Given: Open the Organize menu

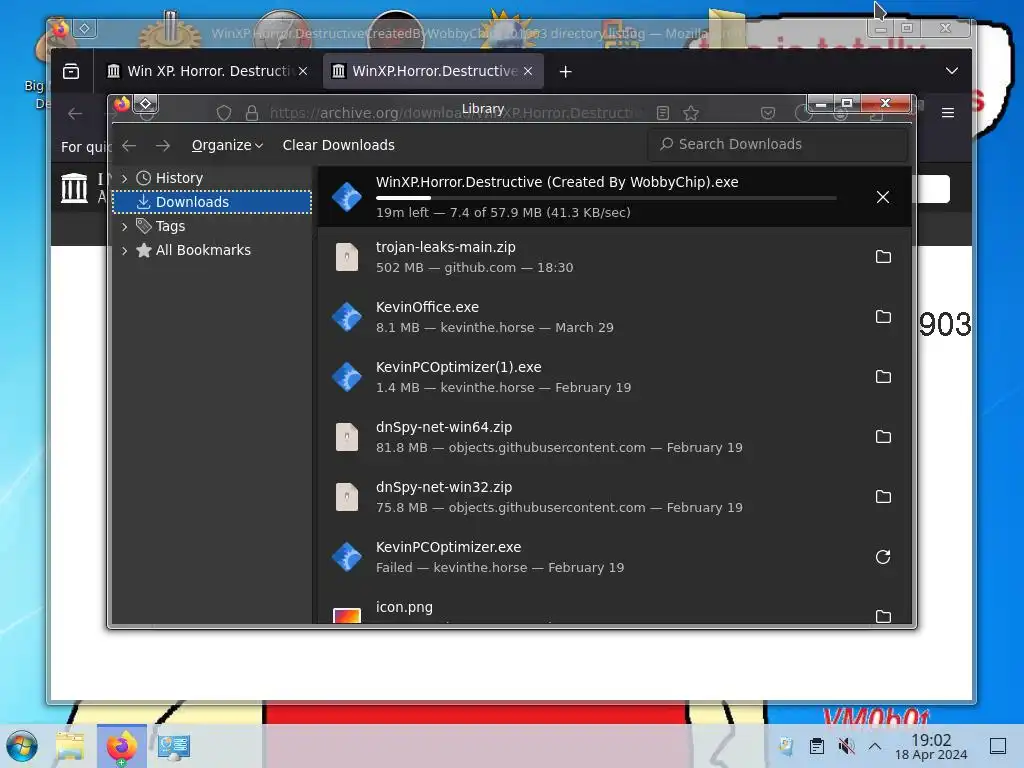Looking at the screenshot, I should click(x=227, y=145).
